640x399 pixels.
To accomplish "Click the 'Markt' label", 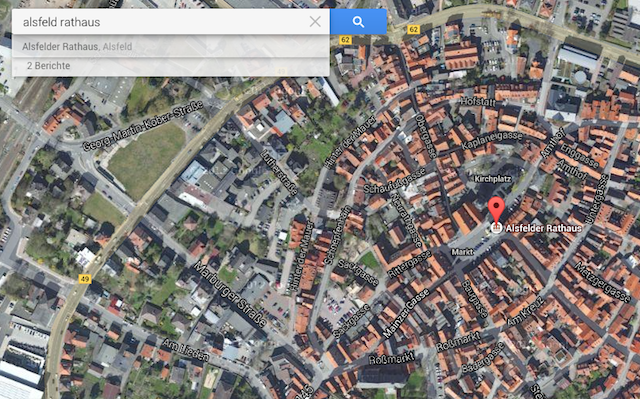I will point(463,252).
